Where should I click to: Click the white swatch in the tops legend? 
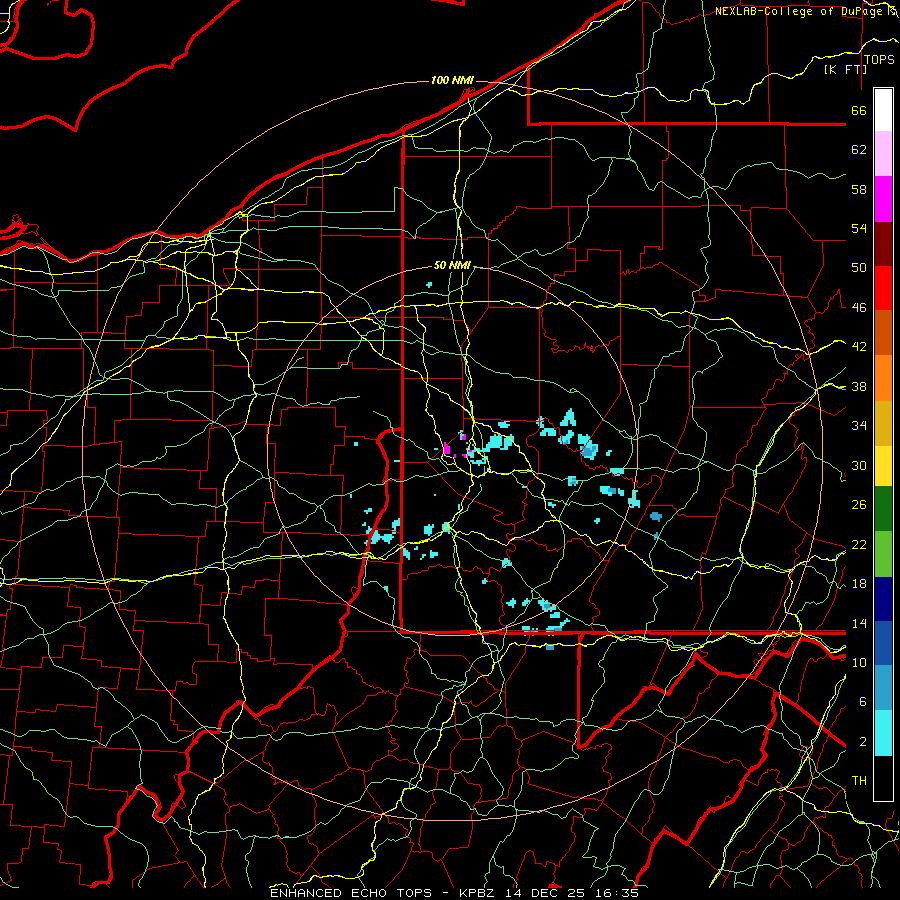tap(883, 110)
